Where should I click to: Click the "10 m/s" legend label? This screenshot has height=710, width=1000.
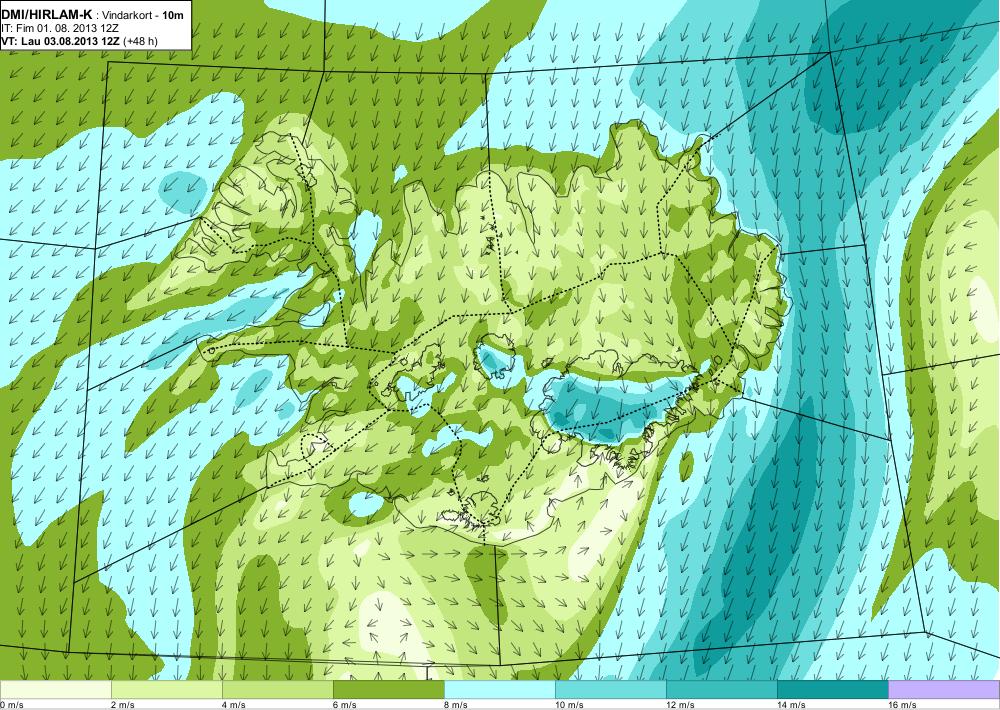click(x=569, y=705)
